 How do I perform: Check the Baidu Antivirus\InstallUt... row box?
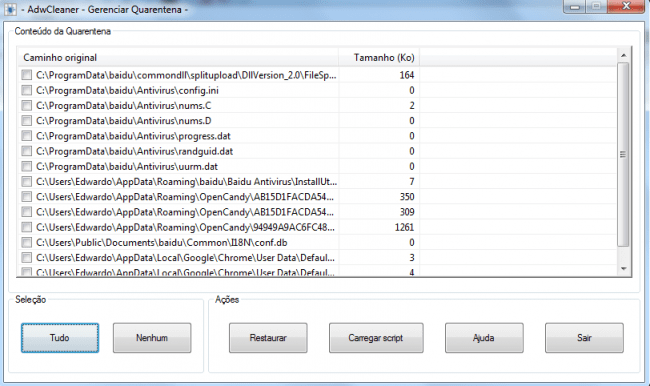pyautogui.click(x=27, y=182)
